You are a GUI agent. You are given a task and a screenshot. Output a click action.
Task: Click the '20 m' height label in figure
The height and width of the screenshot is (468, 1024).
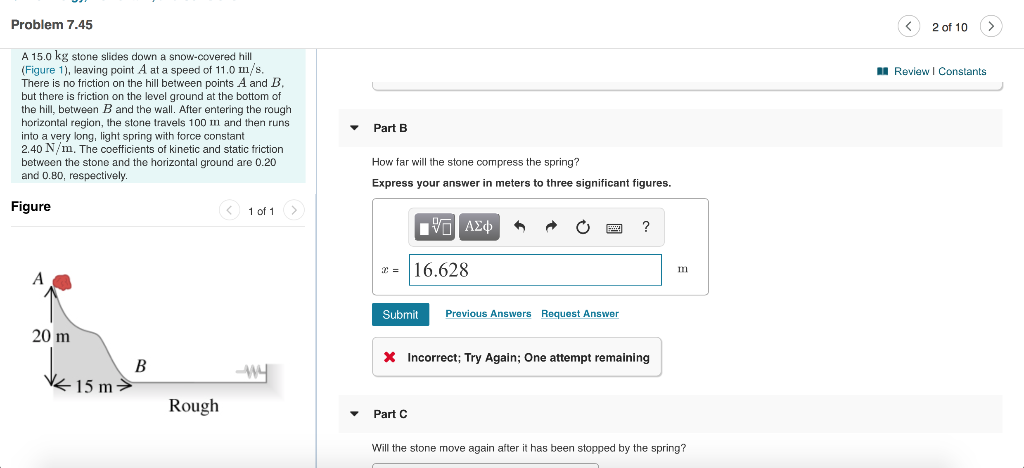click(51, 337)
